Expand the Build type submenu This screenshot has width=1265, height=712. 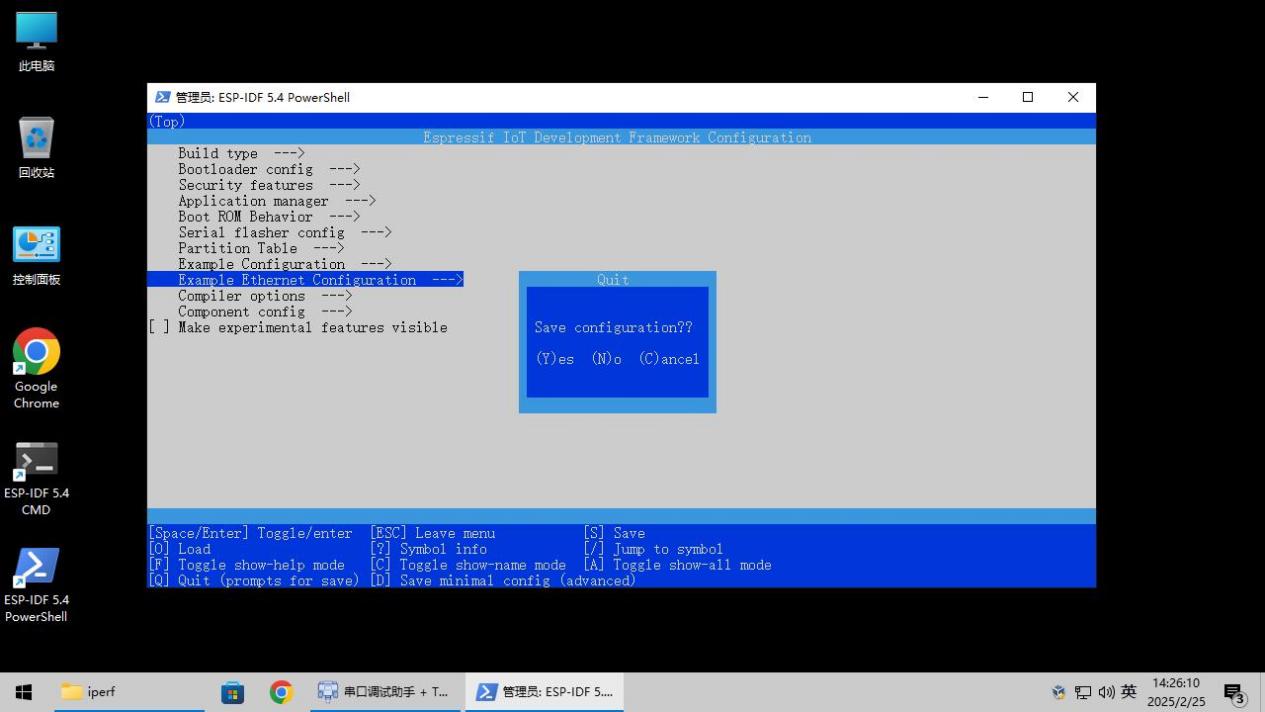pyautogui.click(x=240, y=154)
